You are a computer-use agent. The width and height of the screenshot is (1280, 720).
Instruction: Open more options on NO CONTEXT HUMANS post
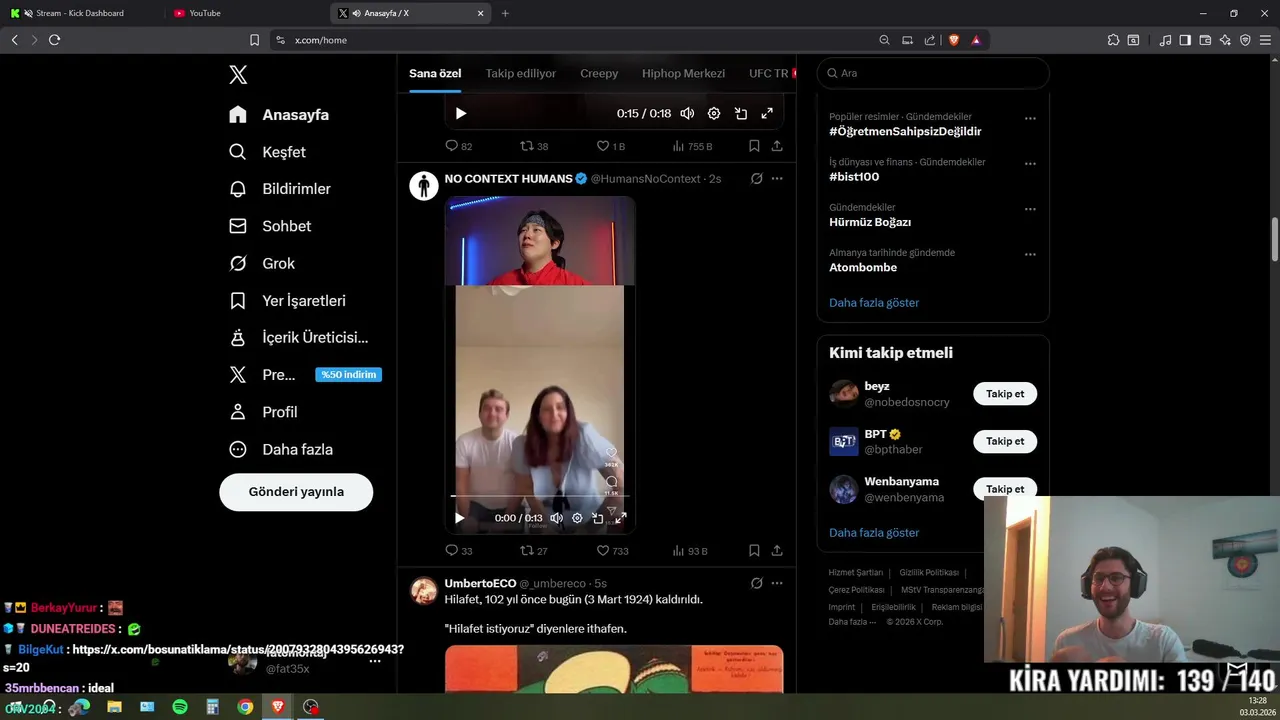click(777, 178)
